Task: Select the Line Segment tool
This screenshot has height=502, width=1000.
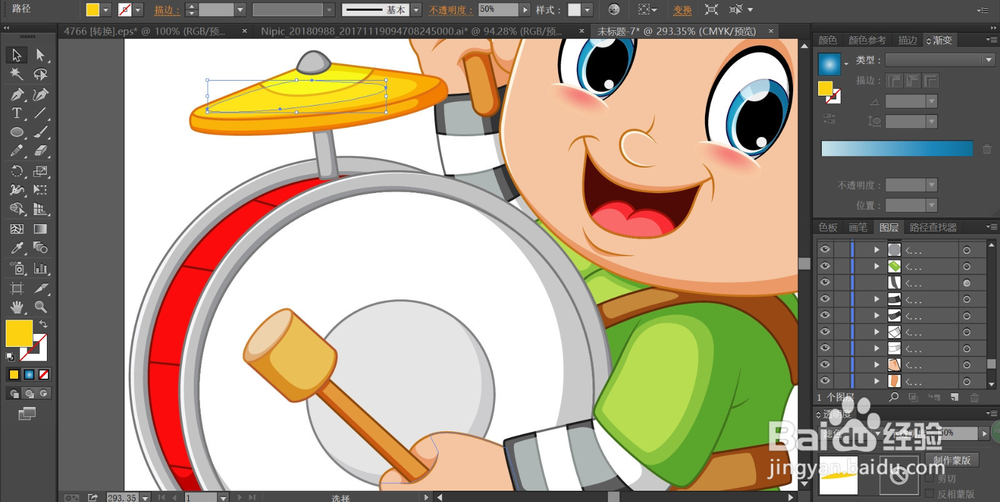Action: (41, 114)
